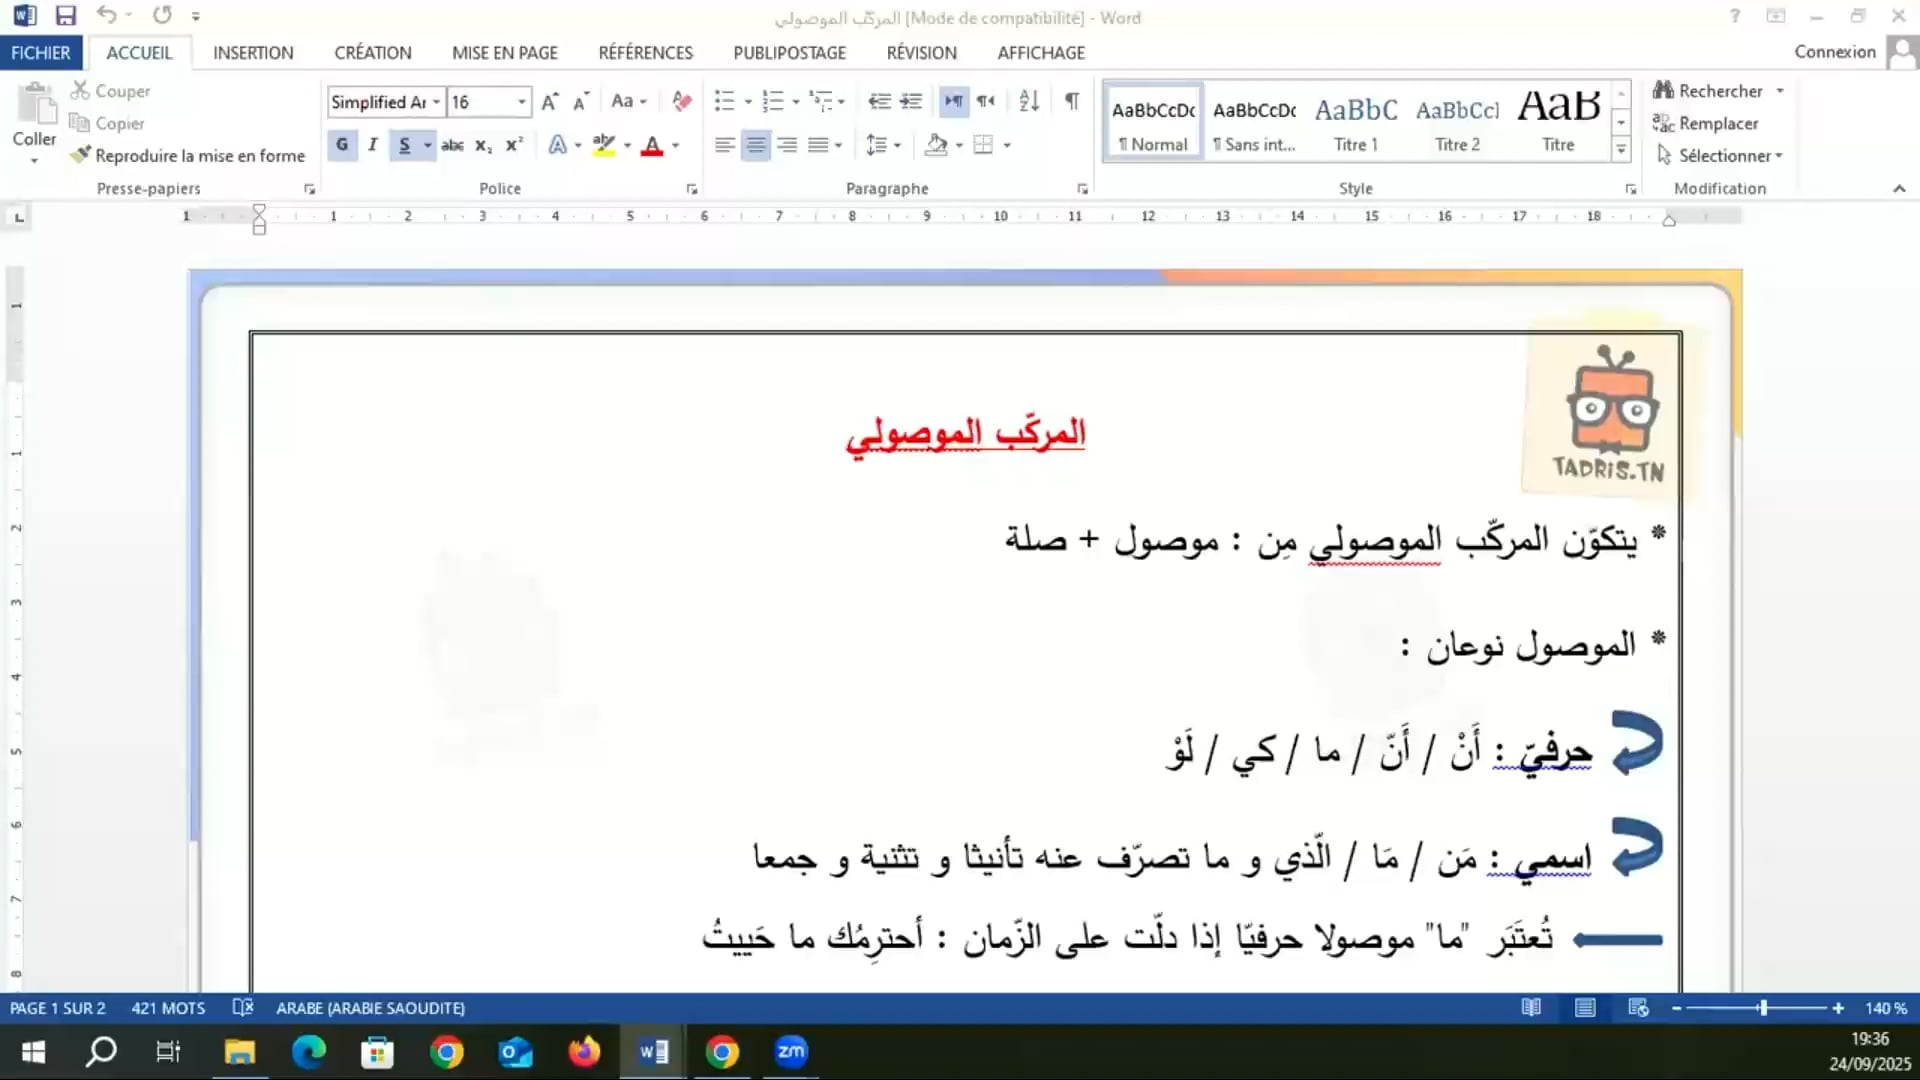Image resolution: width=1920 pixels, height=1080 pixels.
Task: Click the Strikethrough abc icon
Action: 452,145
